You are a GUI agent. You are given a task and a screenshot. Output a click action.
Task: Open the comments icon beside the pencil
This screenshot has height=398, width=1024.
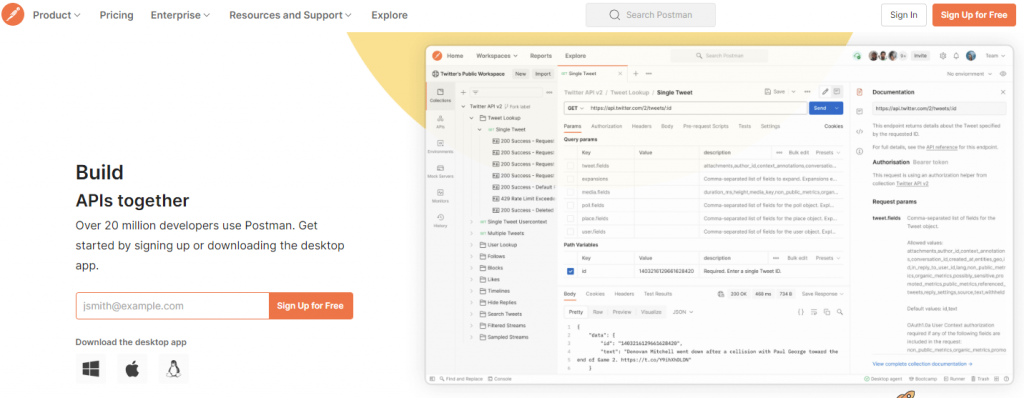click(837, 92)
